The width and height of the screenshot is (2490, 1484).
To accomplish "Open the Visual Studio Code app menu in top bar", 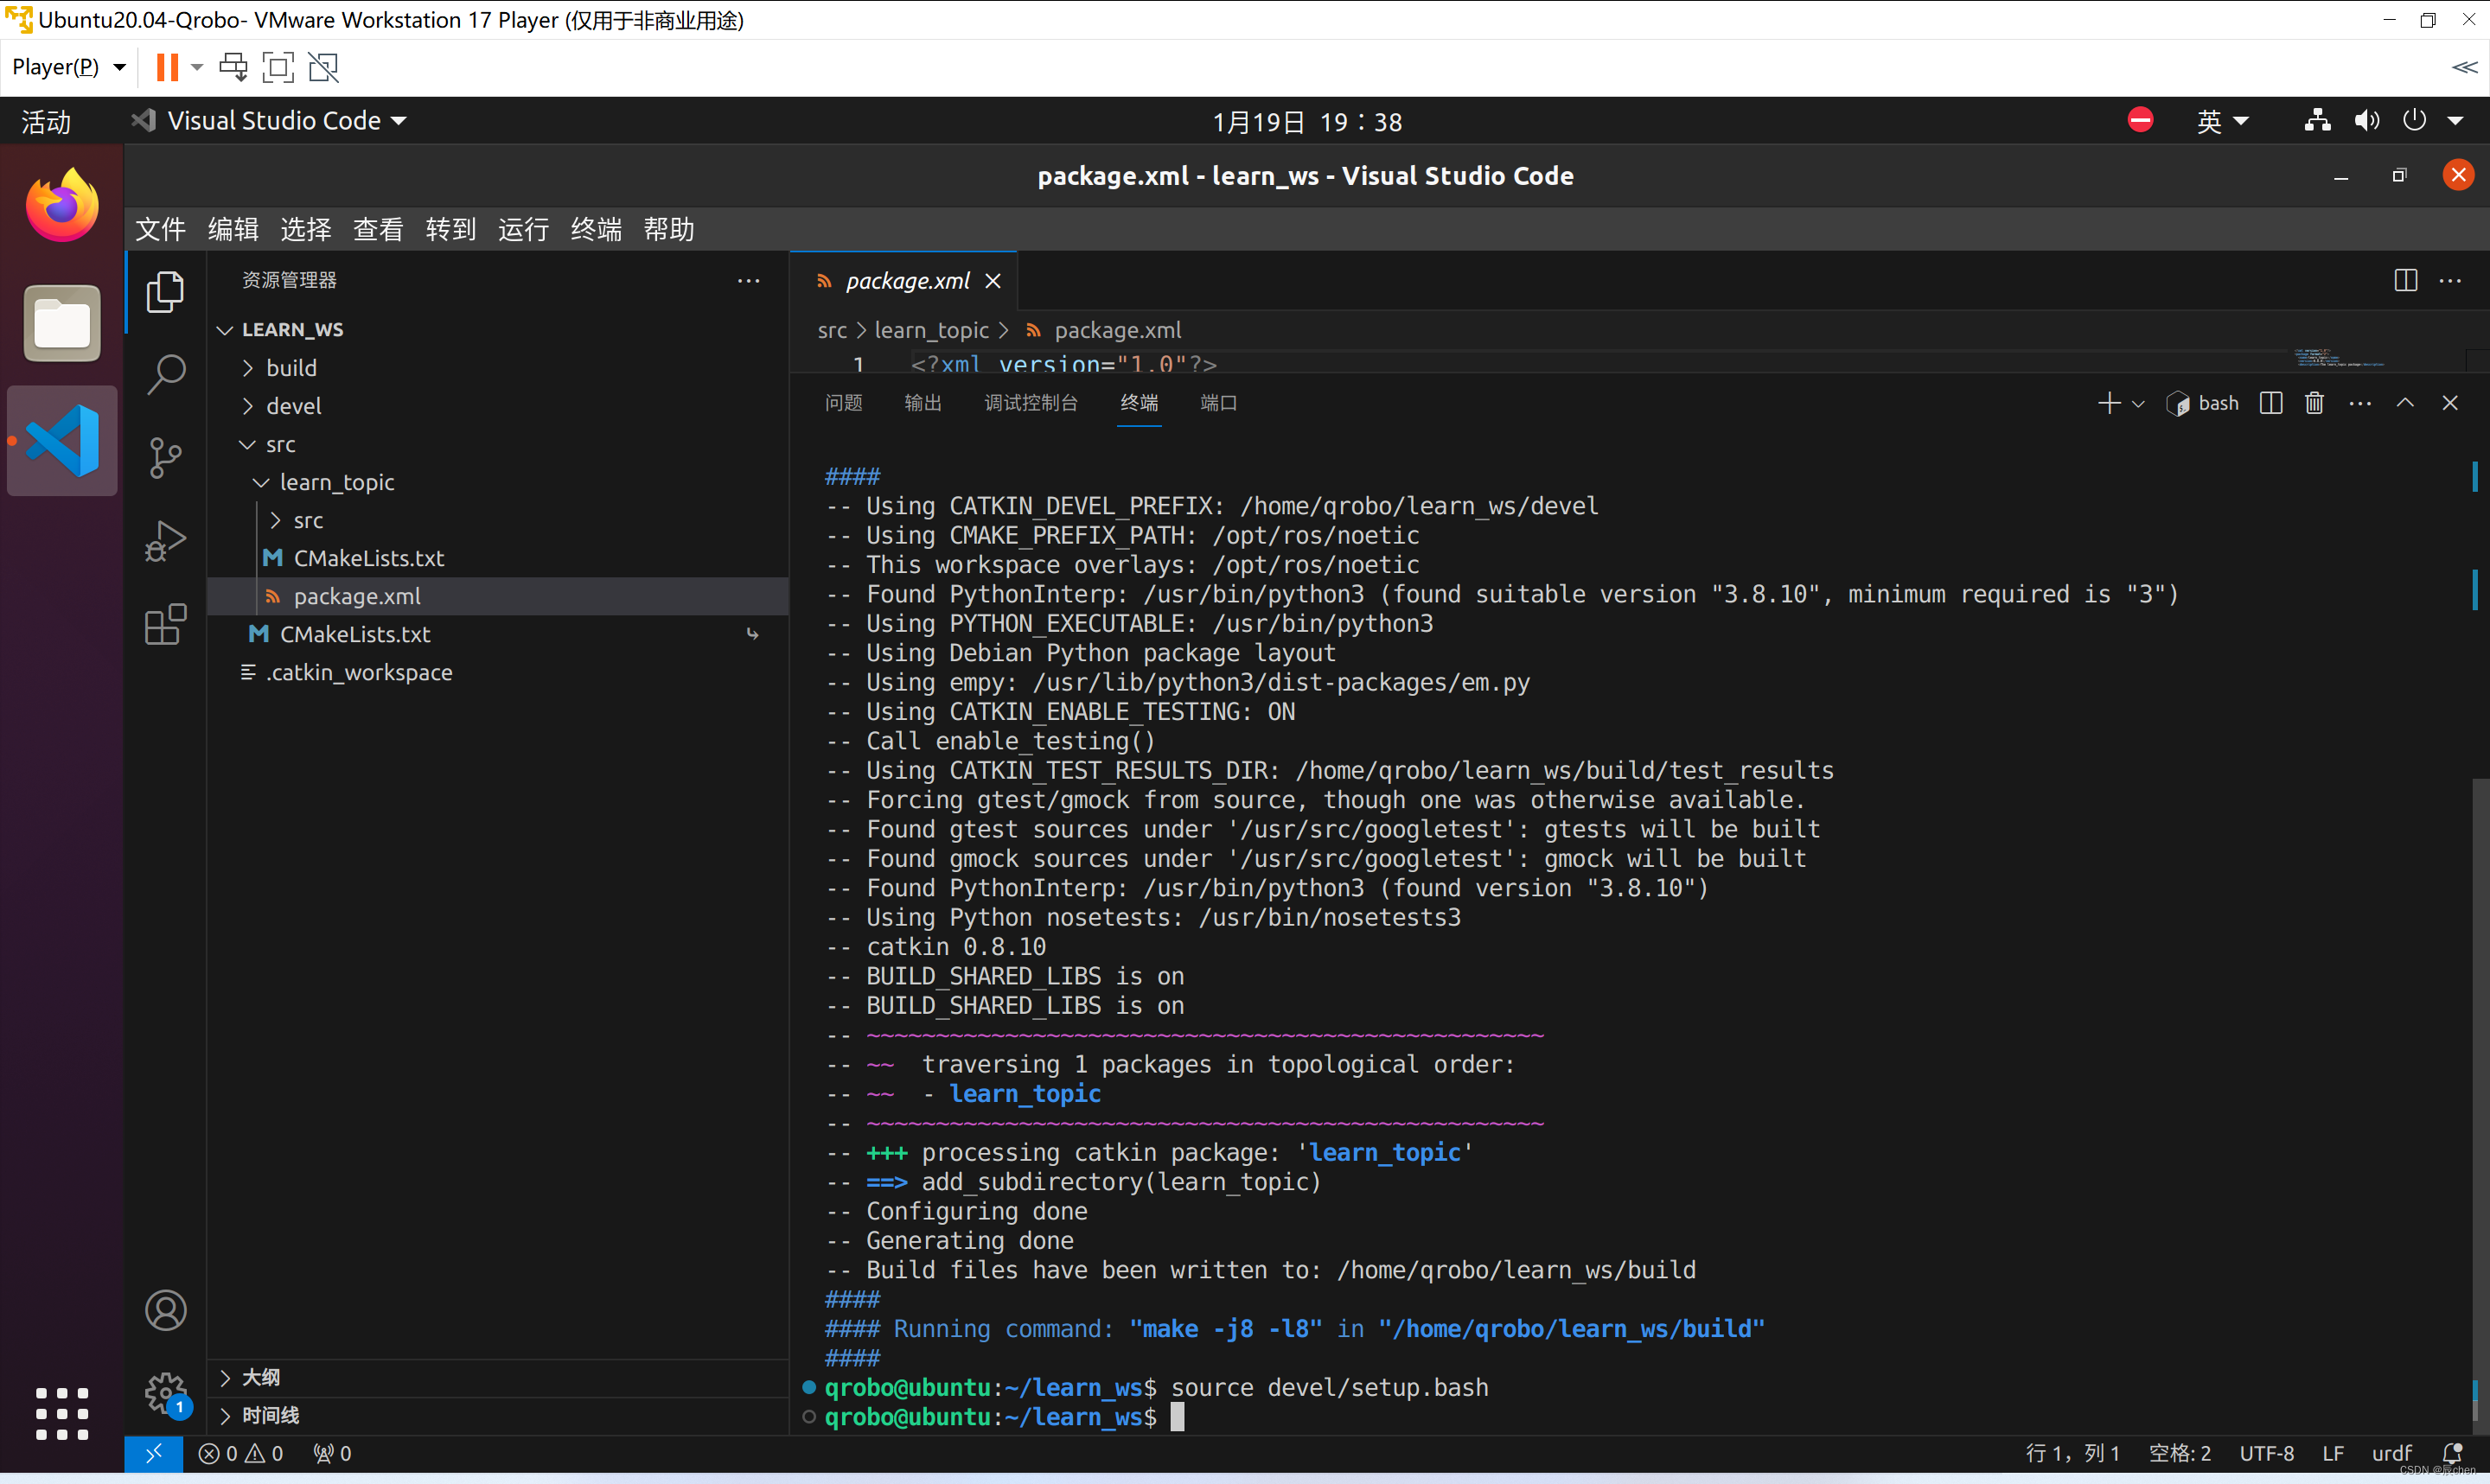I will 269,121.
